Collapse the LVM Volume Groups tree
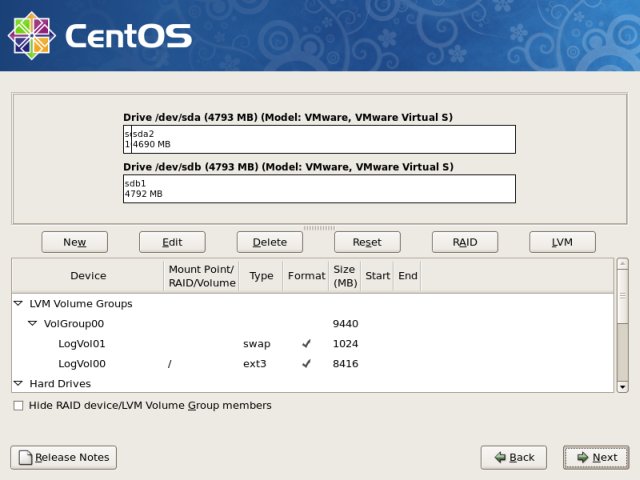 point(18,303)
